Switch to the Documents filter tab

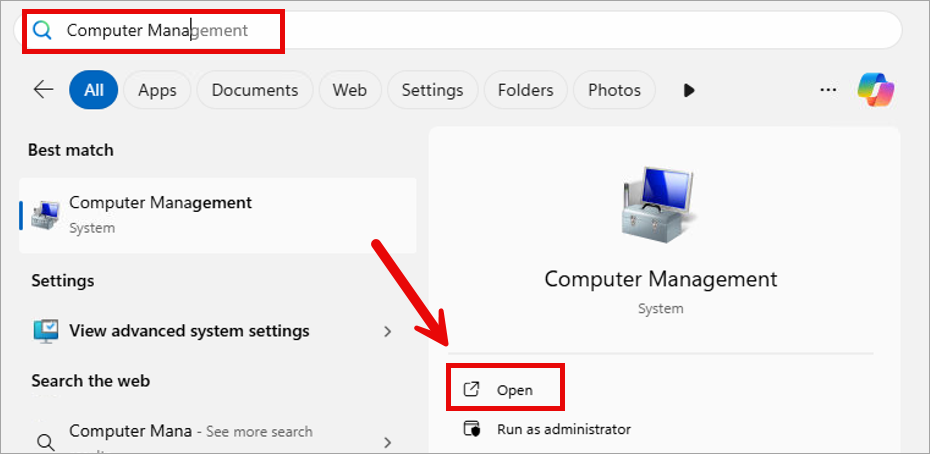[255, 90]
